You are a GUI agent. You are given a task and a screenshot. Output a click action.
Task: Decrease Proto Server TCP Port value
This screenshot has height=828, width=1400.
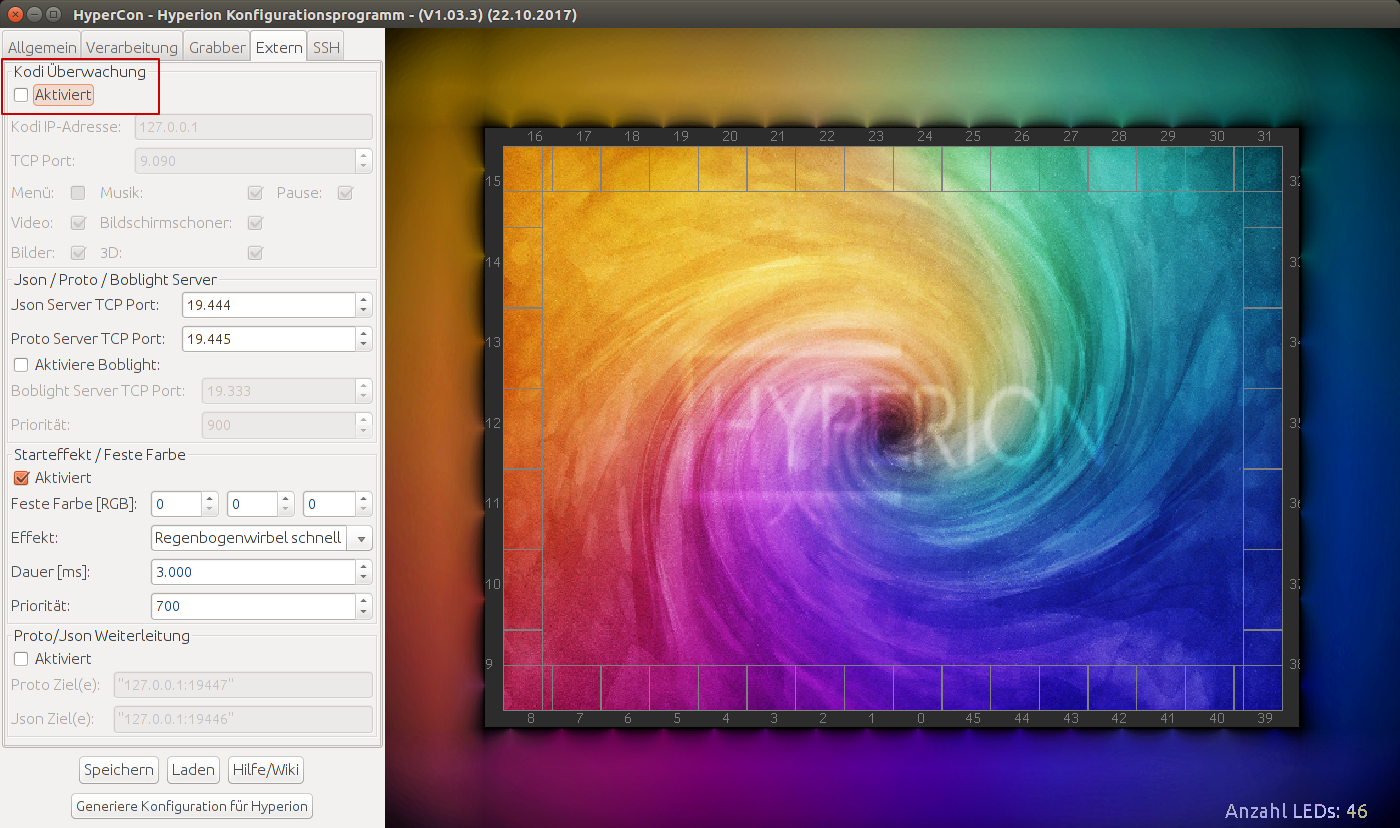(x=364, y=346)
